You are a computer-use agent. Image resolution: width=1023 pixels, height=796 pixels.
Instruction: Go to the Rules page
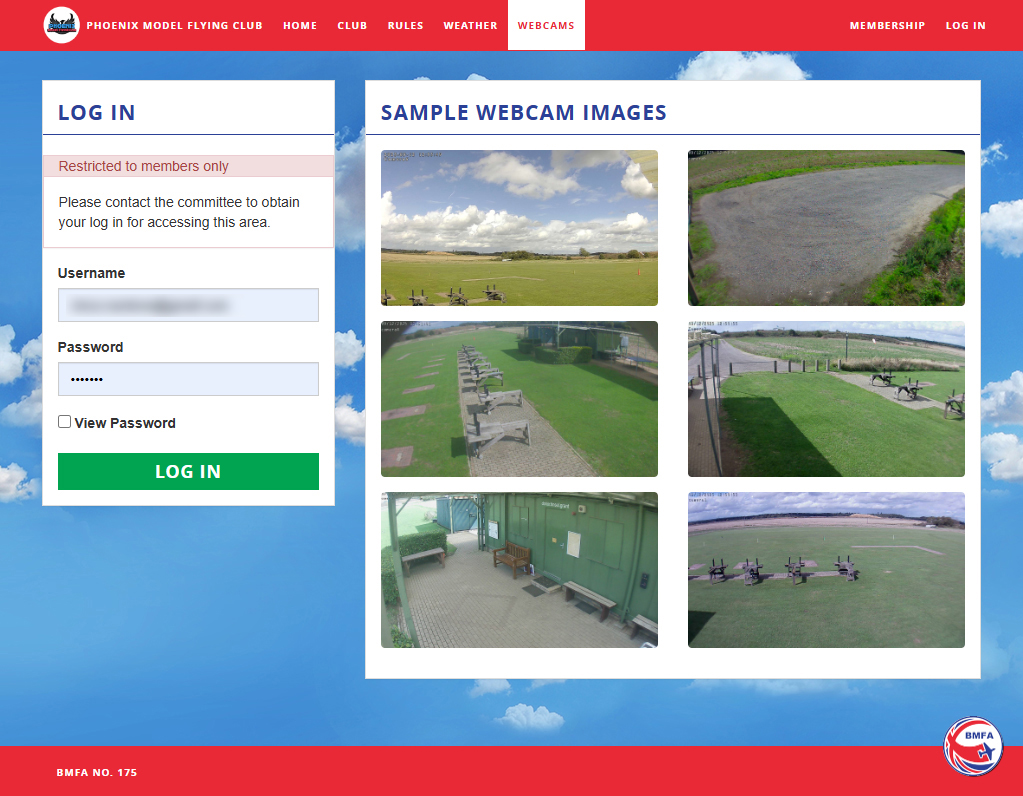405,26
